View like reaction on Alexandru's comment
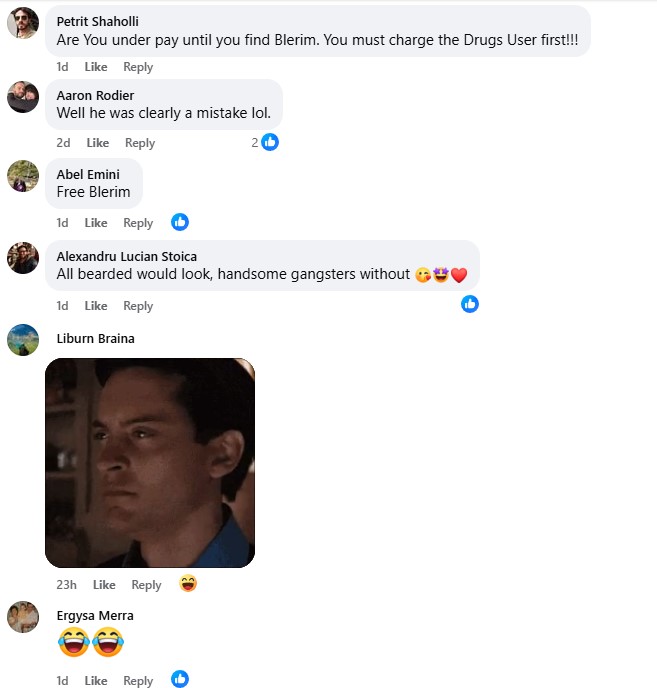 coord(470,304)
